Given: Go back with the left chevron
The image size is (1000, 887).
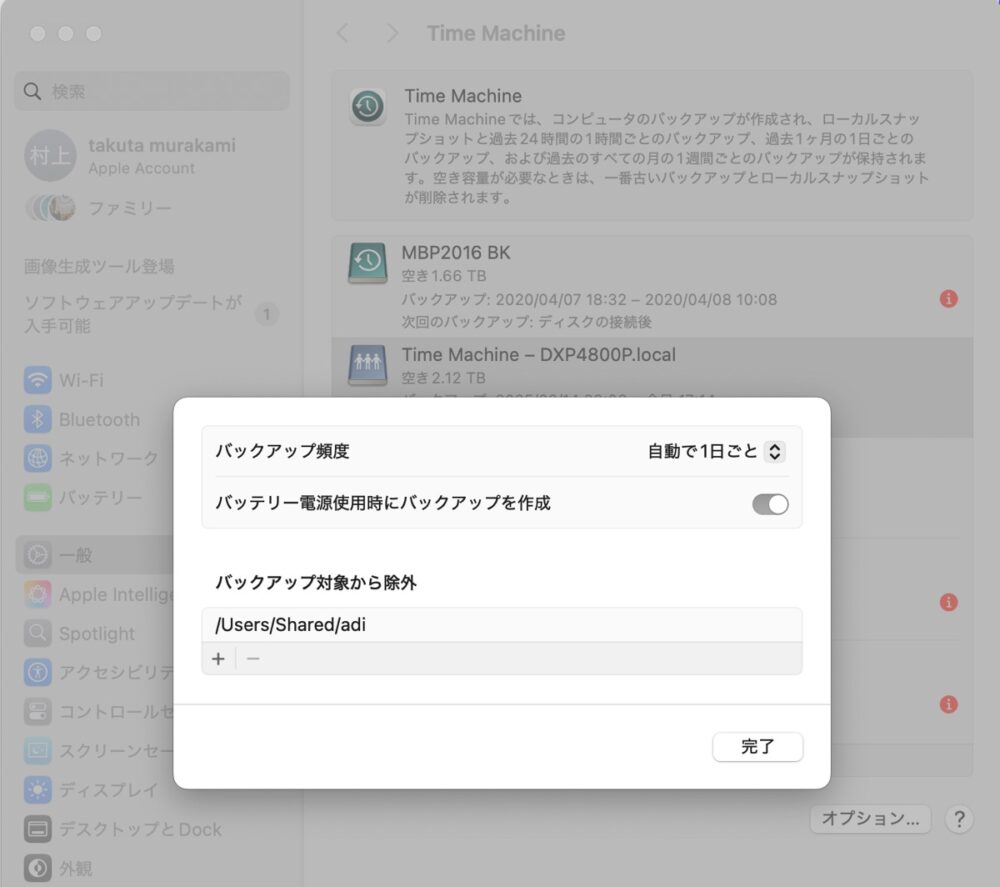Looking at the screenshot, I should [343, 34].
